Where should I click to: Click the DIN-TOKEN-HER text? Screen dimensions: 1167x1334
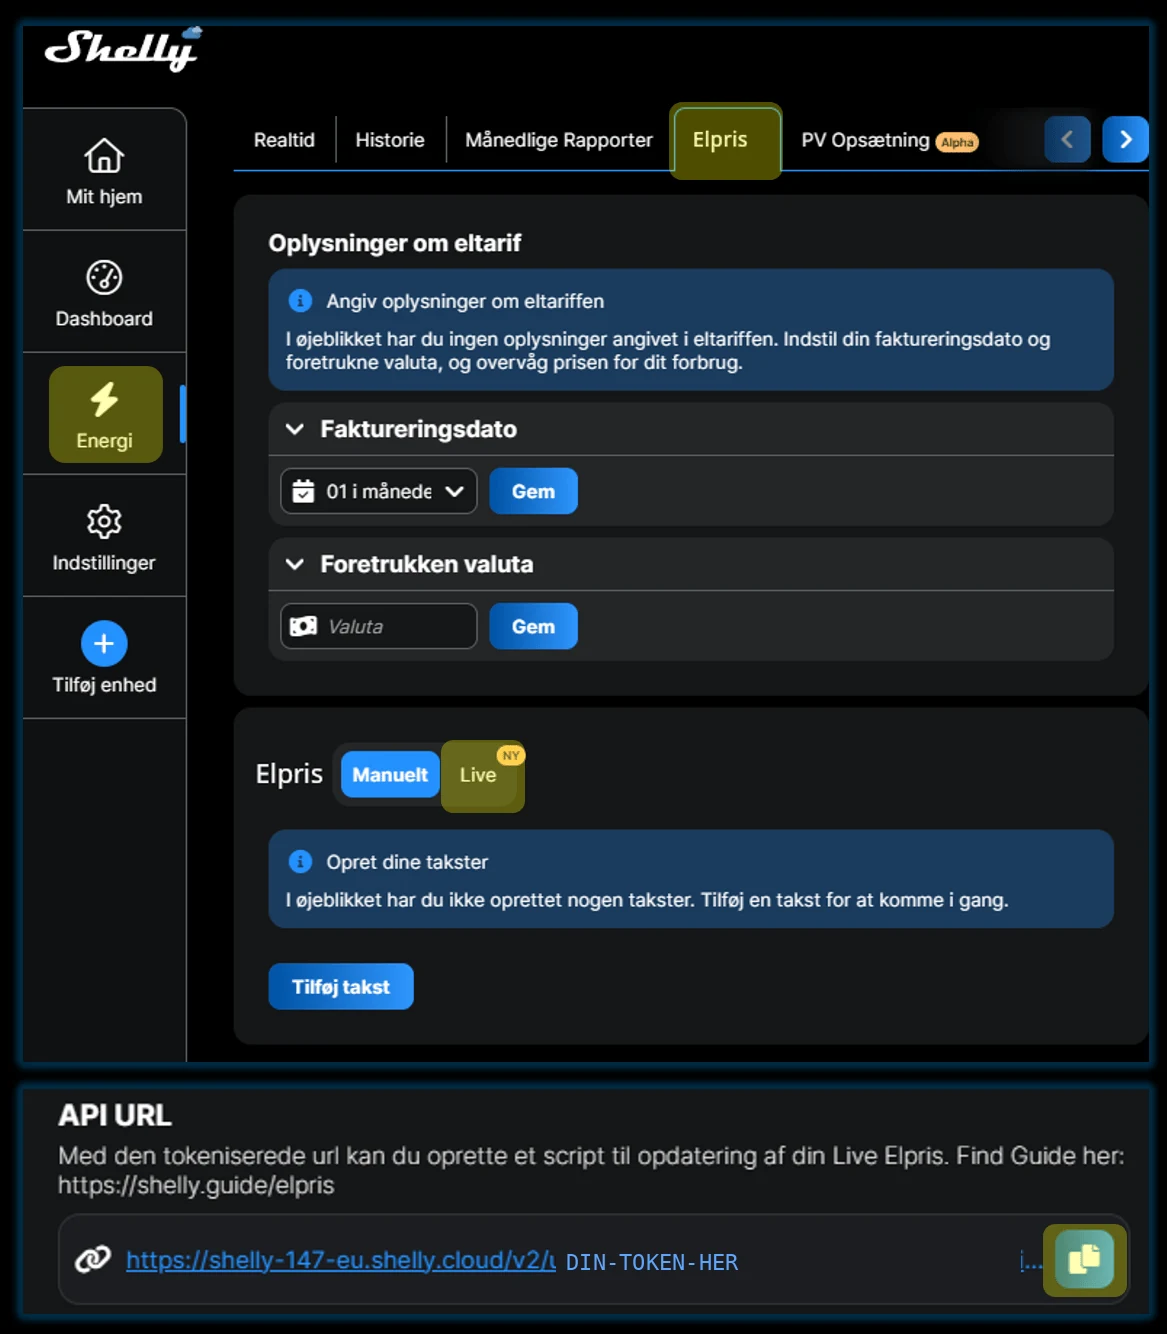click(x=652, y=1262)
